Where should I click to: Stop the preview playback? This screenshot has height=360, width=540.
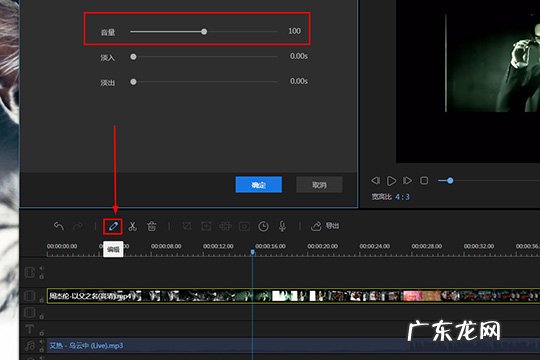coord(424,180)
